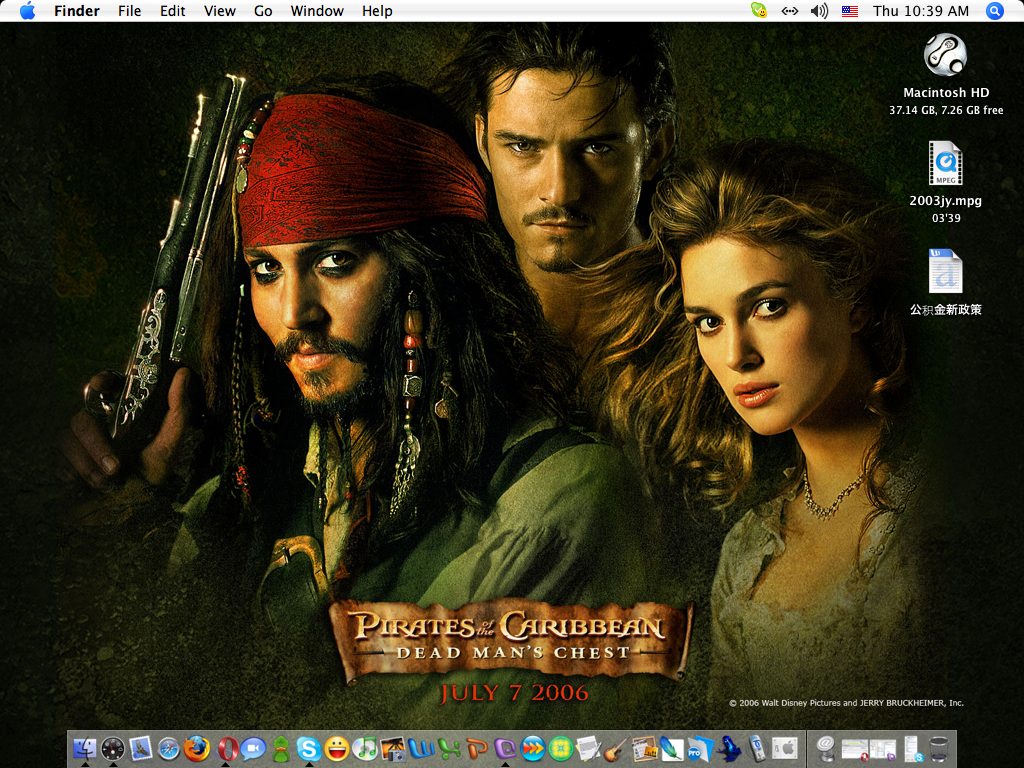The width and height of the screenshot is (1024, 768).
Task: Click the "公积金新政策" file name
Action: pyautogui.click(x=945, y=310)
